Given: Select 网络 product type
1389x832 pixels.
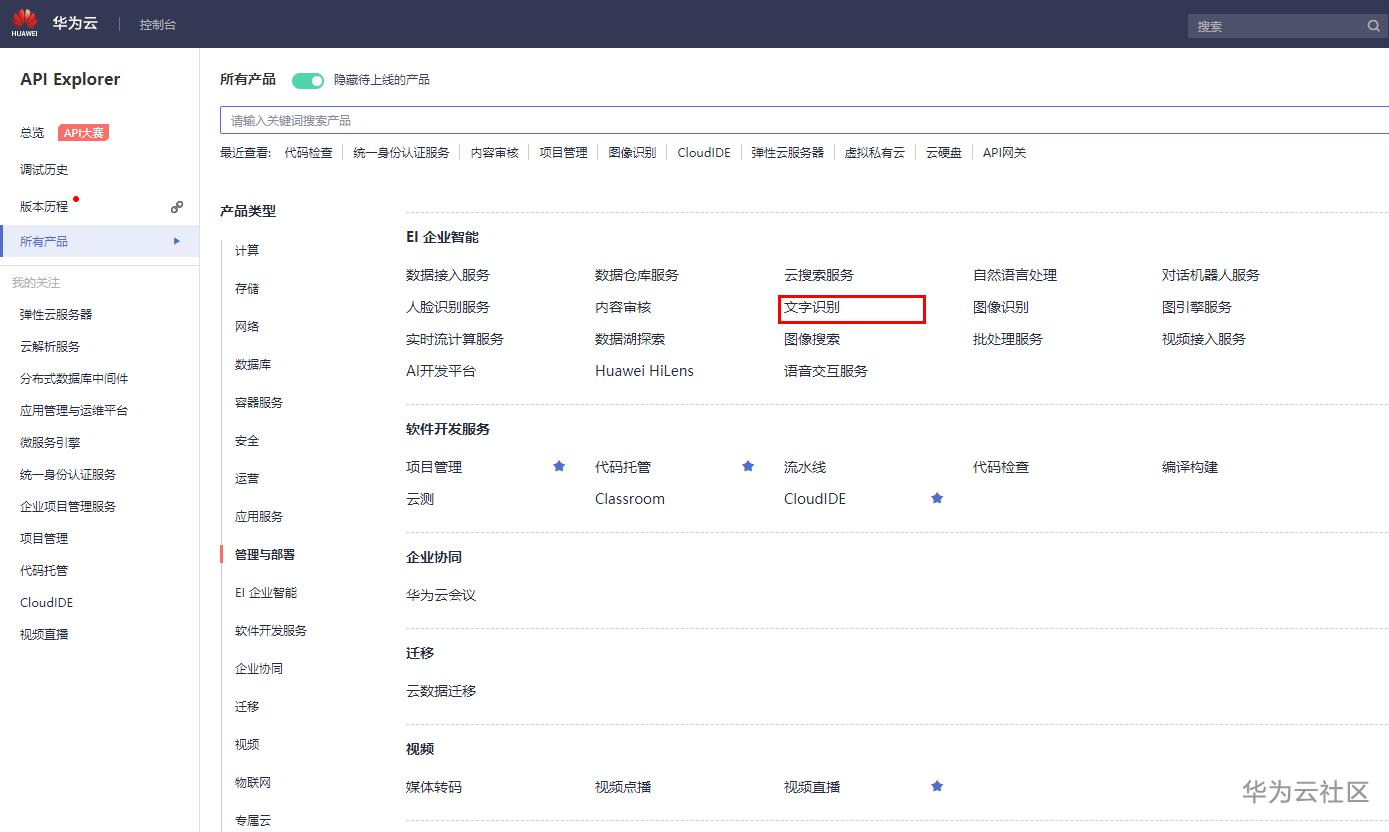Looking at the screenshot, I should [x=247, y=326].
